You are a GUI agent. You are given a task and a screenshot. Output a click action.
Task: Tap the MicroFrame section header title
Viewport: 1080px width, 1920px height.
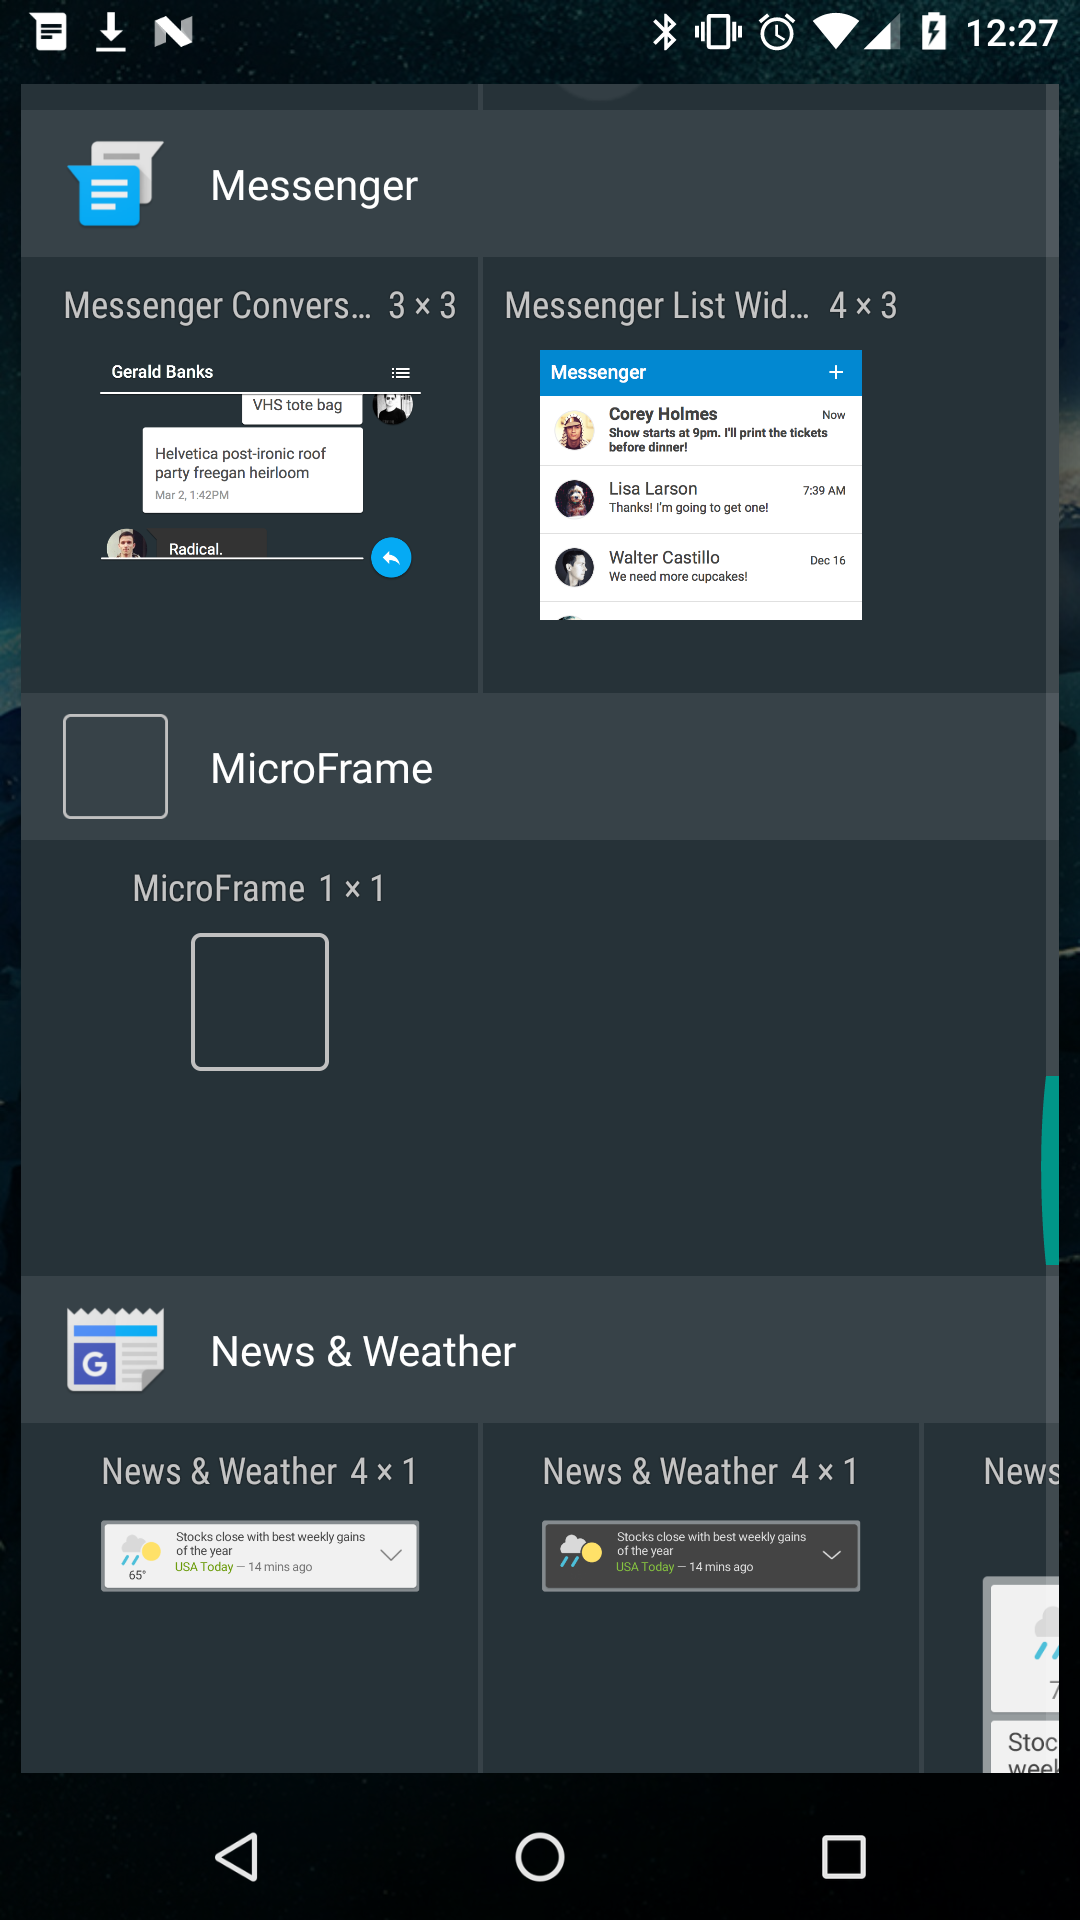pyautogui.click(x=322, y=768)
